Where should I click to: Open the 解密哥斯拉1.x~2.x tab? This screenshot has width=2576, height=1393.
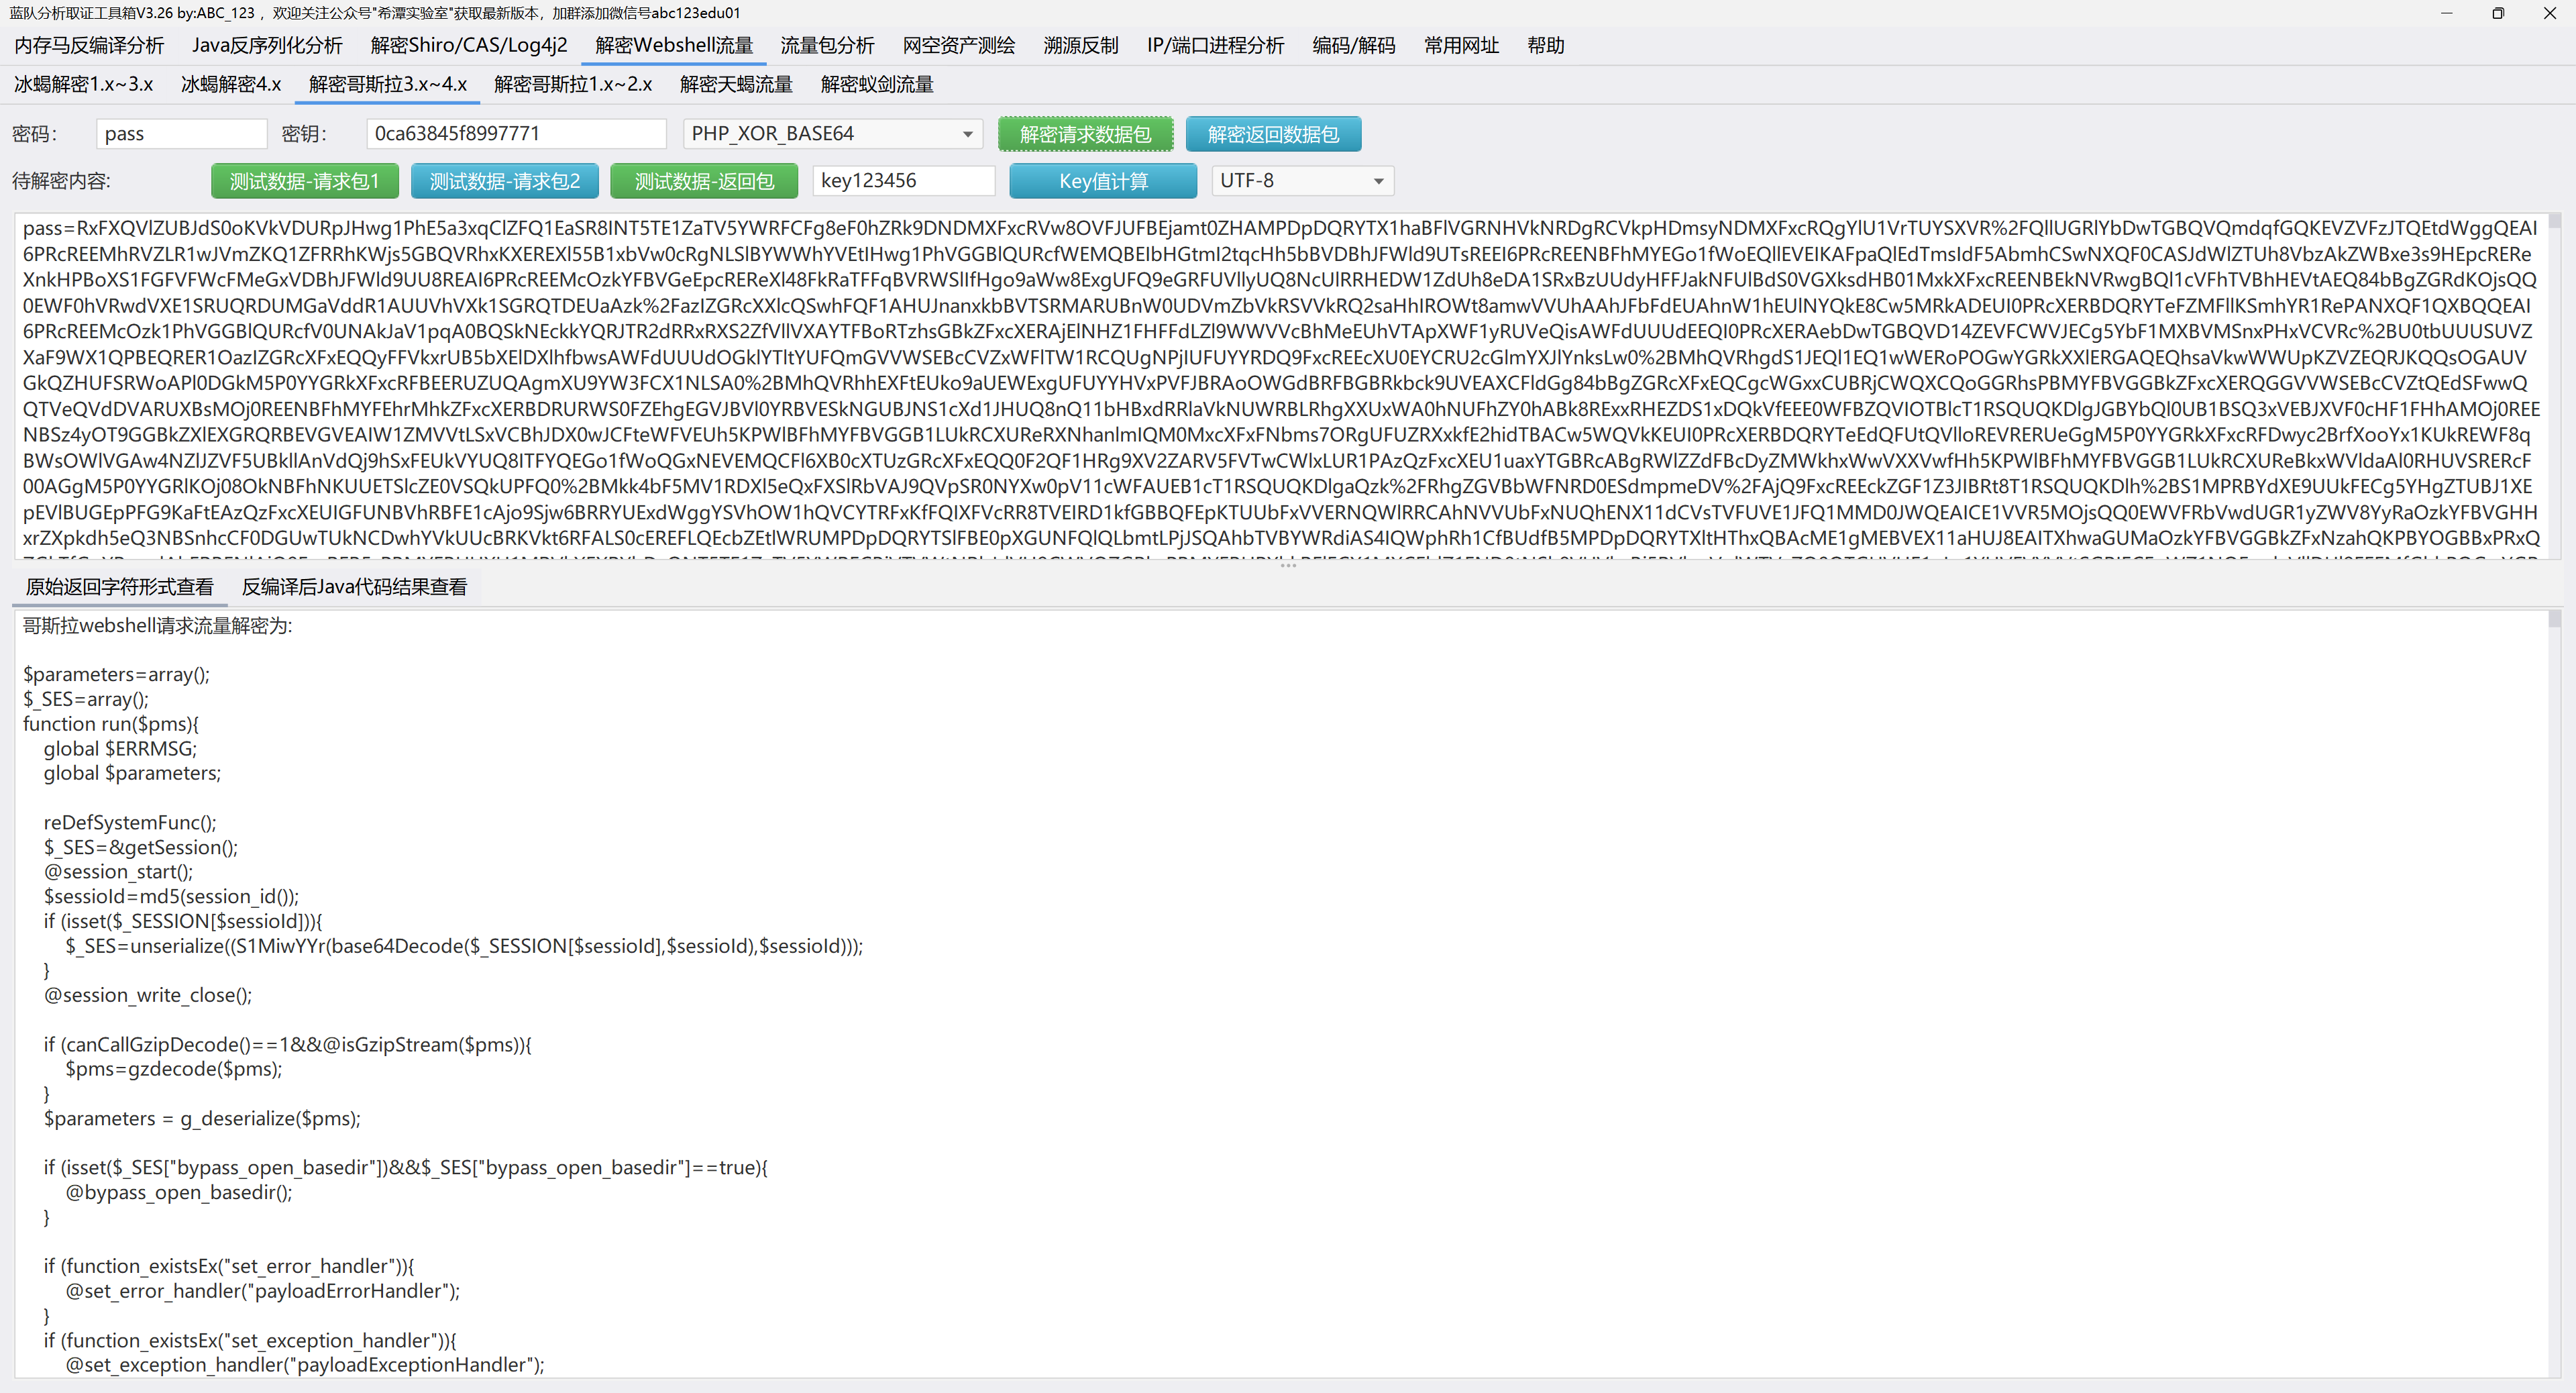572,84
